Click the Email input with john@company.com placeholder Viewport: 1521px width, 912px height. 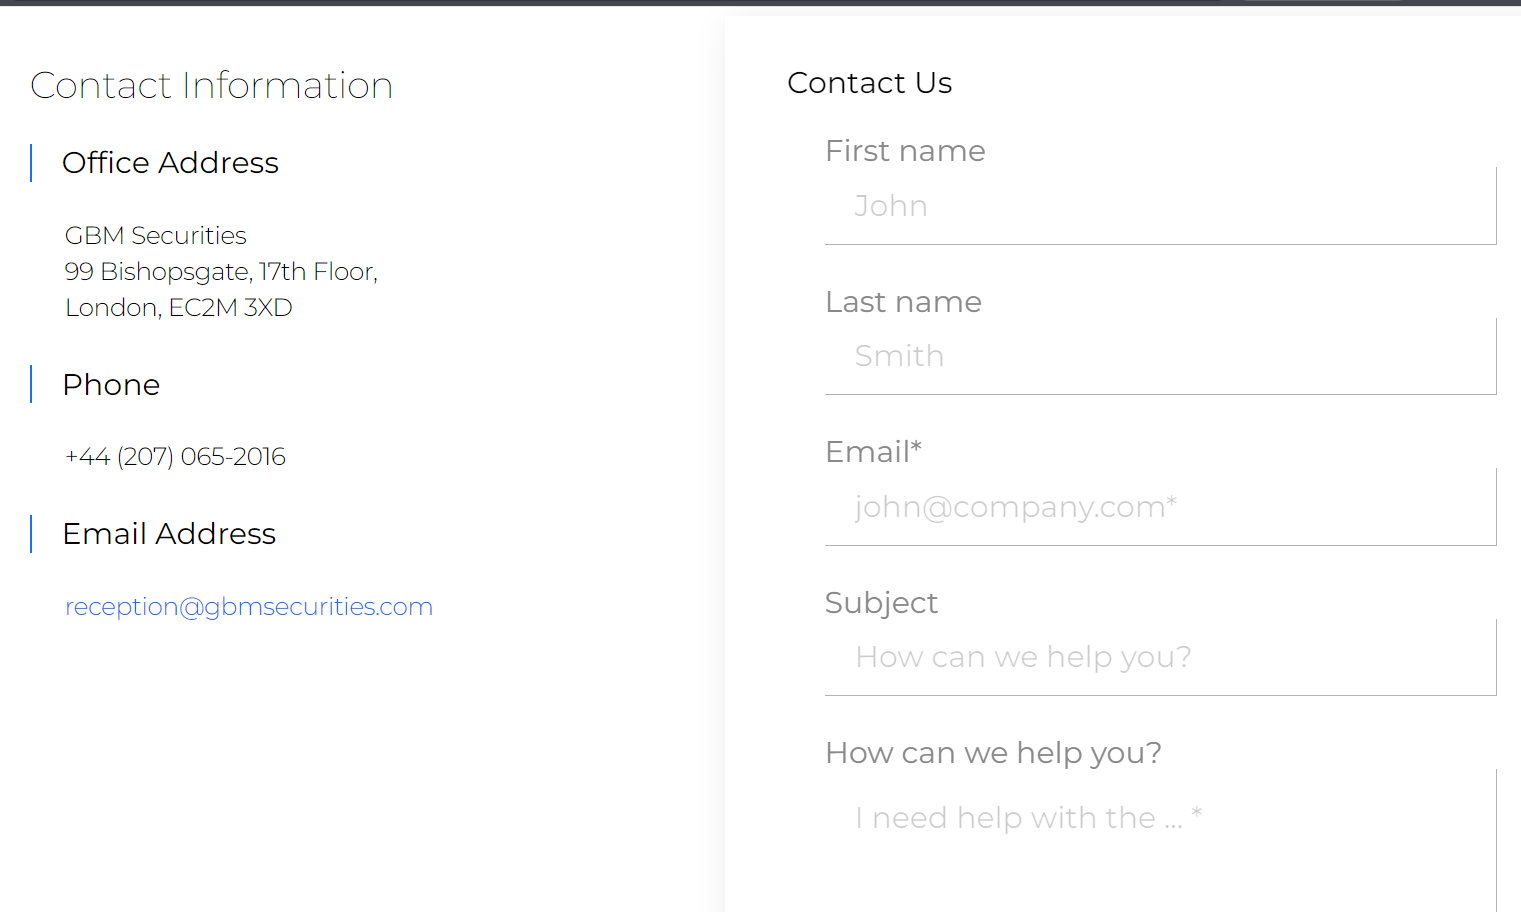[1160, 507]
